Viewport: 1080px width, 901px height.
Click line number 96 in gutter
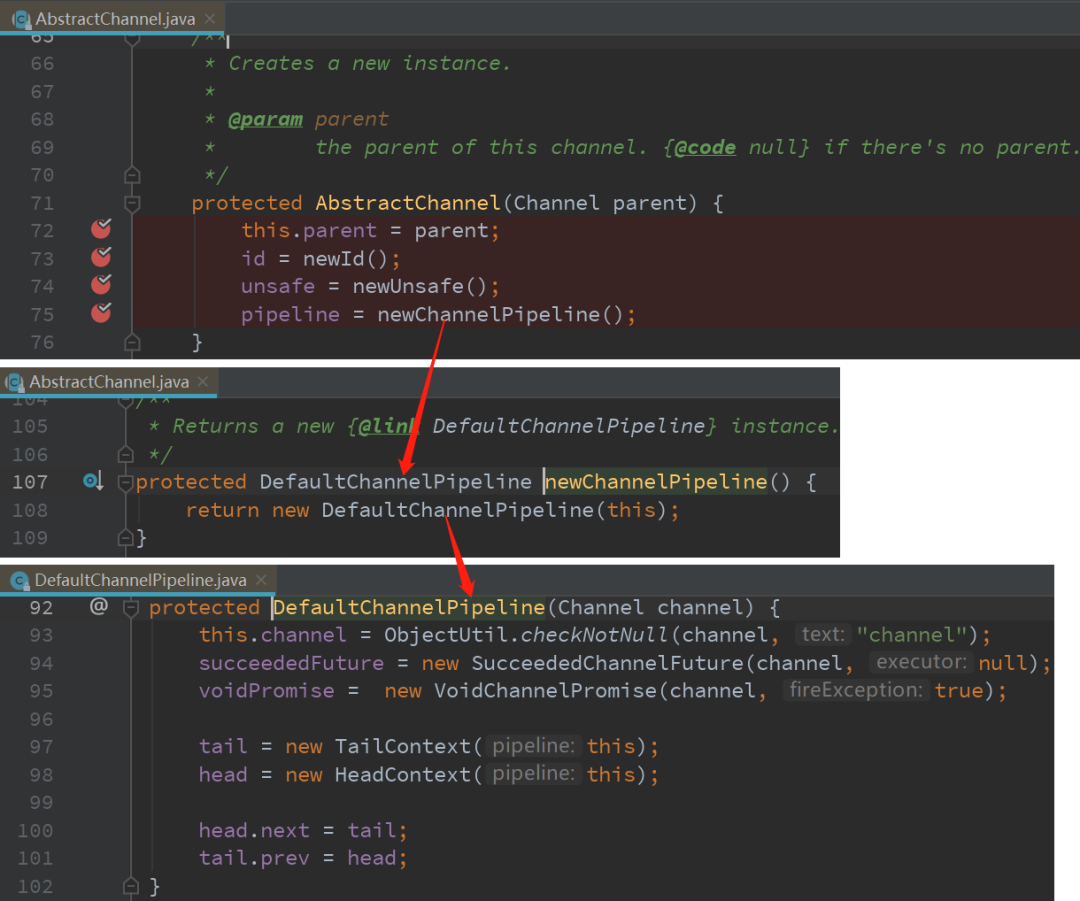(41, 719)
